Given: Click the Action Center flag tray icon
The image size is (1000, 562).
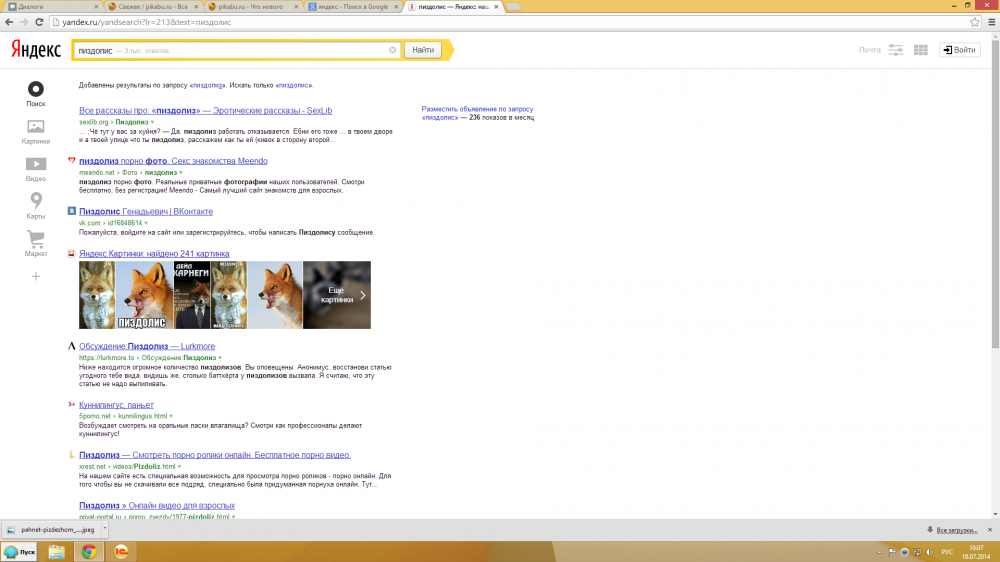Looking at the screenshot, I should [892, 552].
